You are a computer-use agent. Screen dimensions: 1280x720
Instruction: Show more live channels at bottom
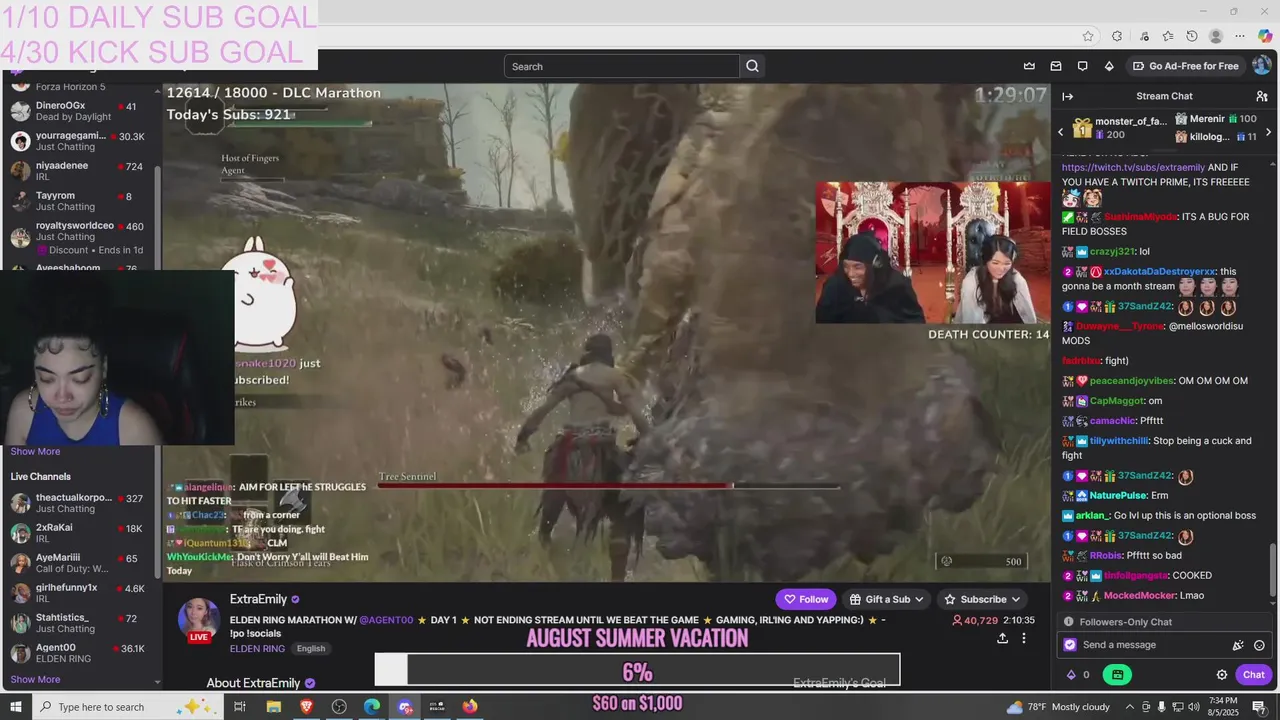(35, 679)
